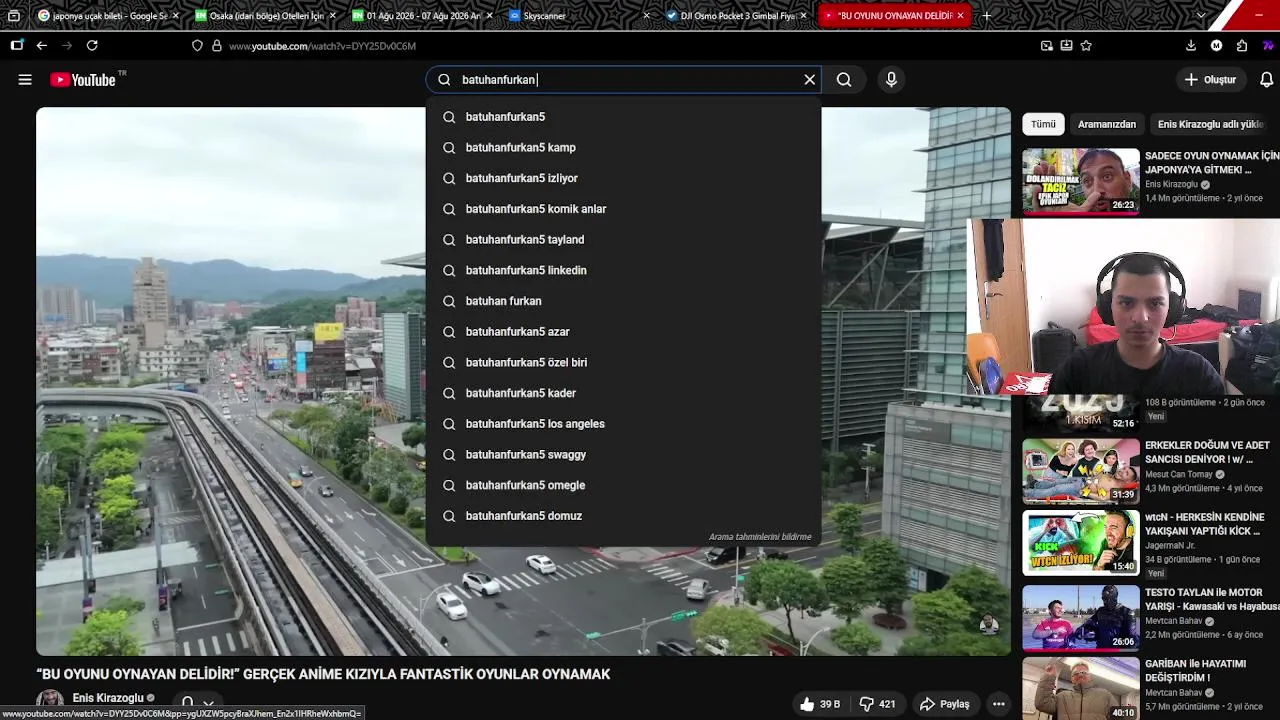This screenshot has width=1280, height=720.
Task: Switch to Osaka Otelleri tab
Action: 265,16
